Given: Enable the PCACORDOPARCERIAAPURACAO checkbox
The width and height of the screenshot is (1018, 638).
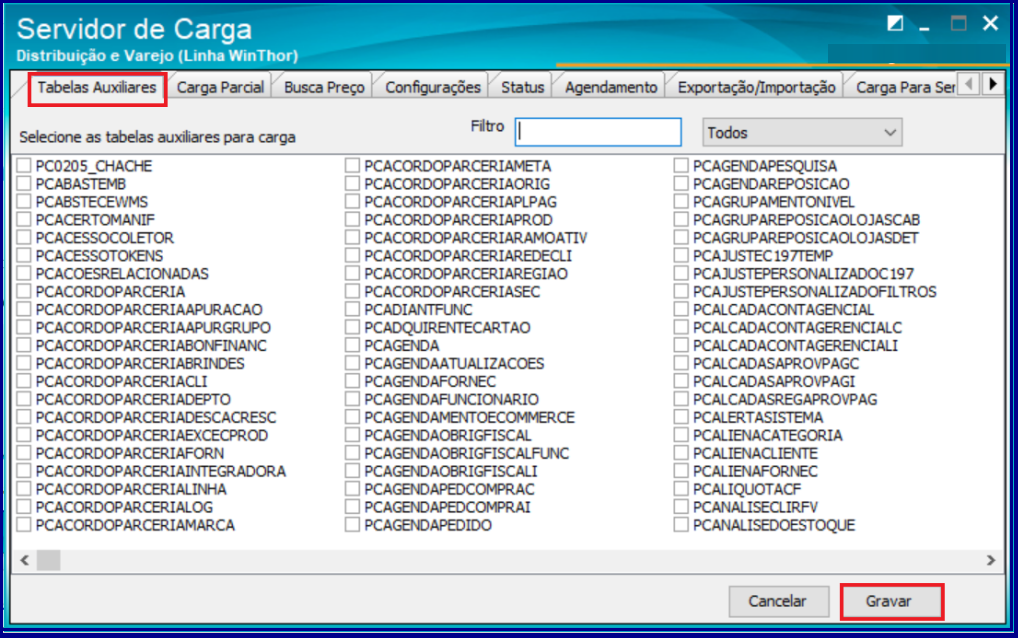Looking at the screenshot, I should [24, 310].
